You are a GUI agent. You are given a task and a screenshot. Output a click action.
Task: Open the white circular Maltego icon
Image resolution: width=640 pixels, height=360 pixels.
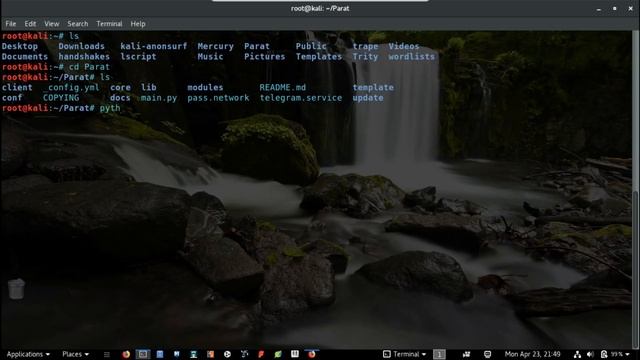click(227, 354)
